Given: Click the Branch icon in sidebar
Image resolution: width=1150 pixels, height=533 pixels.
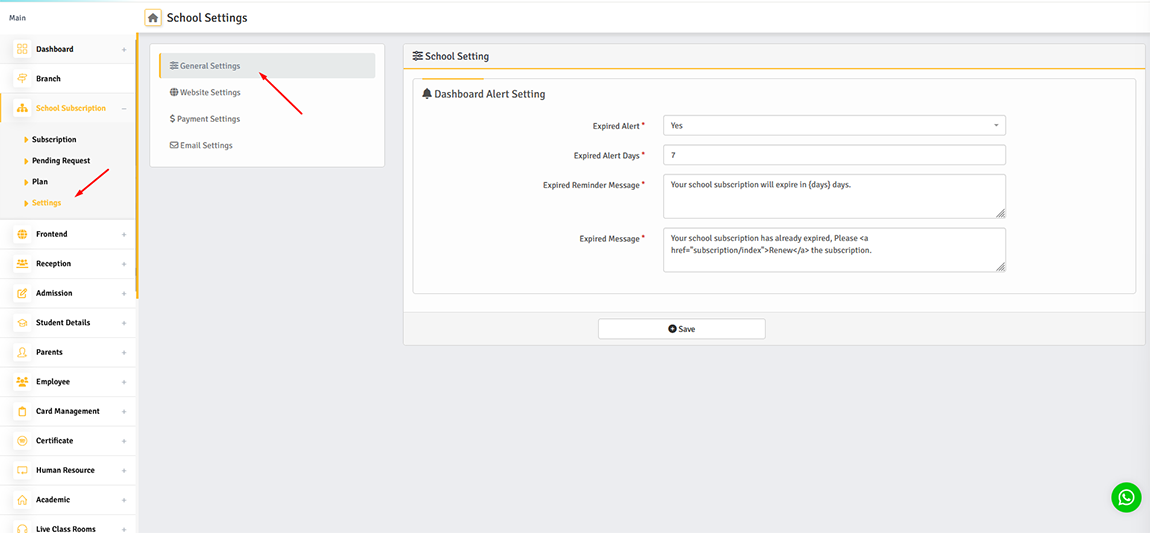Looking at the screenshot, I should pyautogui.click(x=22, y=79).
